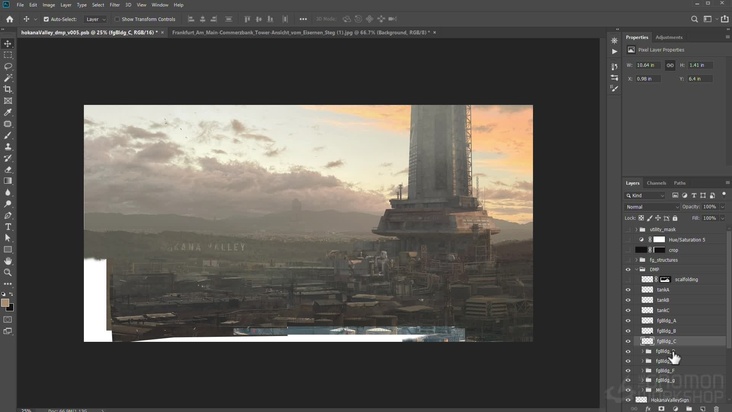The image size is (732, 412).
Task: Collapse the DMP group
Action: pyautogui.click(x=636, y=269)
